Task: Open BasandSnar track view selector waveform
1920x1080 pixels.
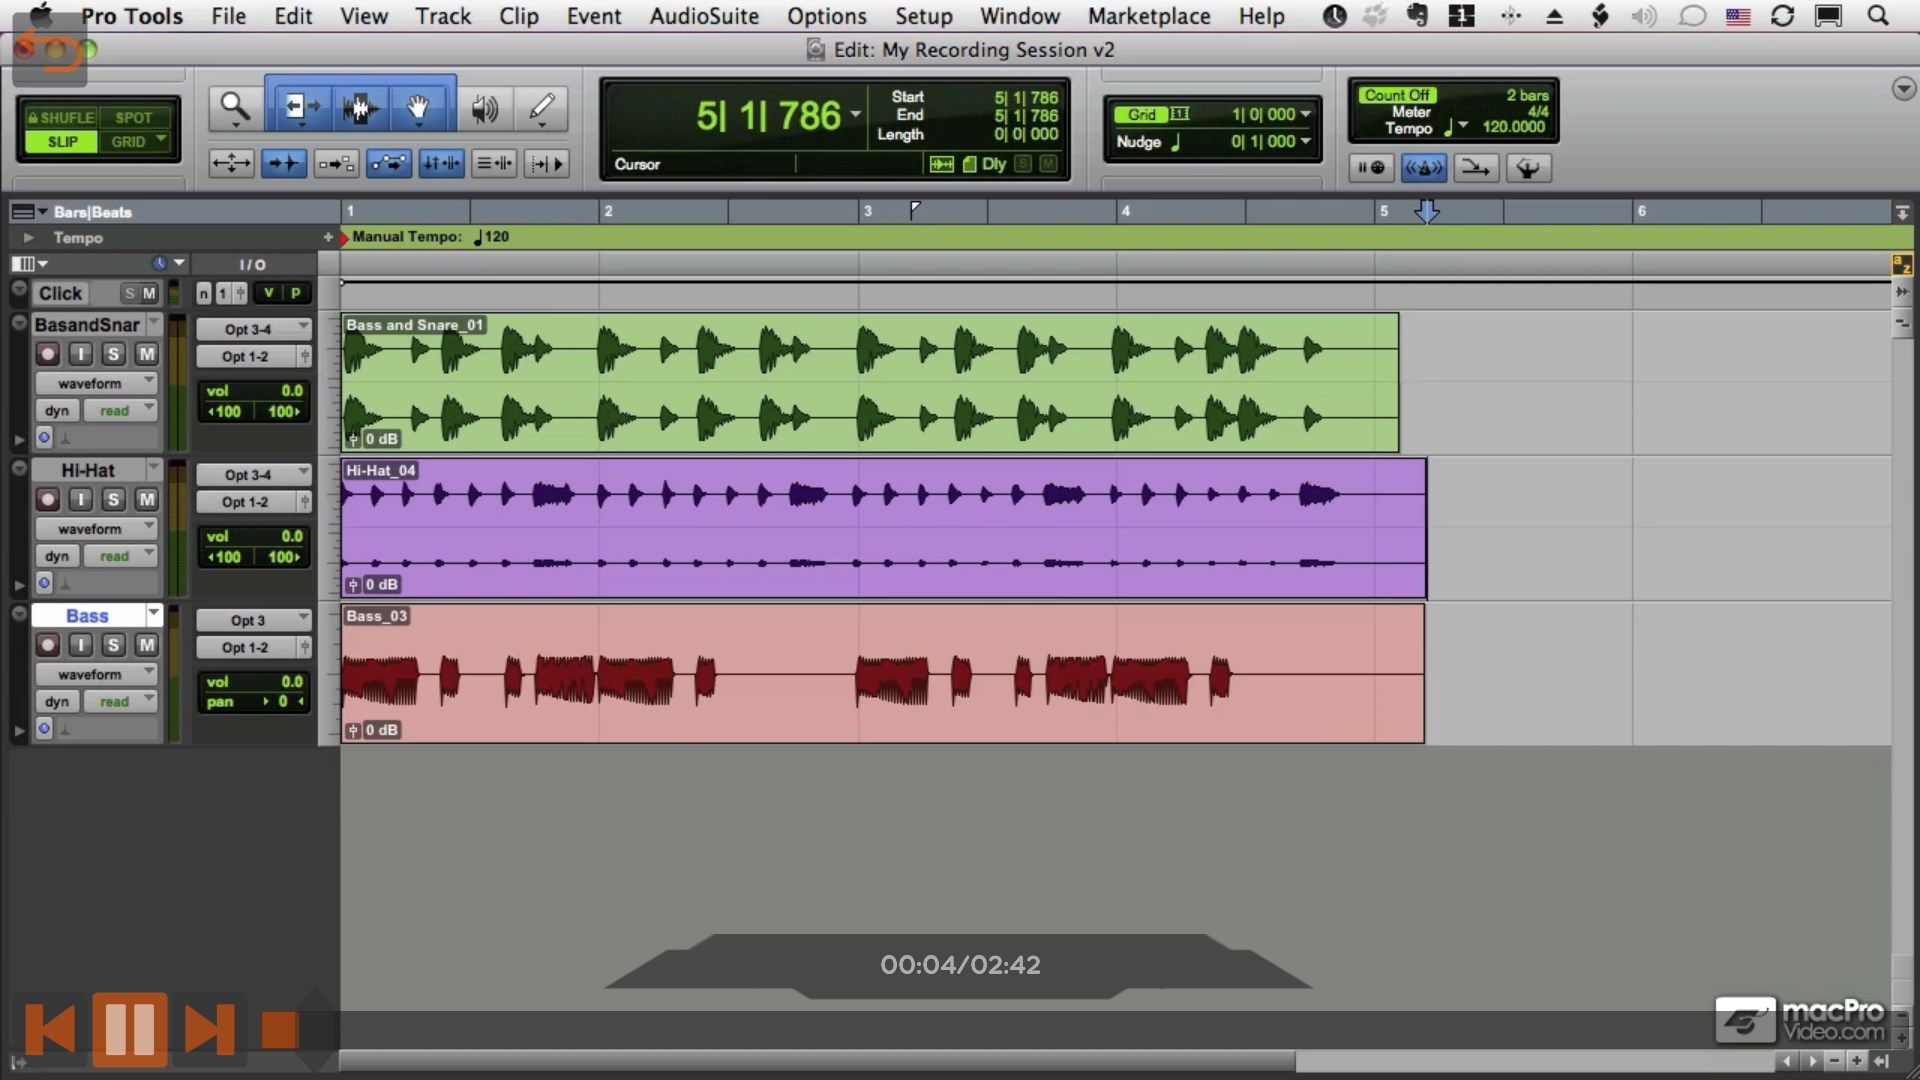Action: 97,383
